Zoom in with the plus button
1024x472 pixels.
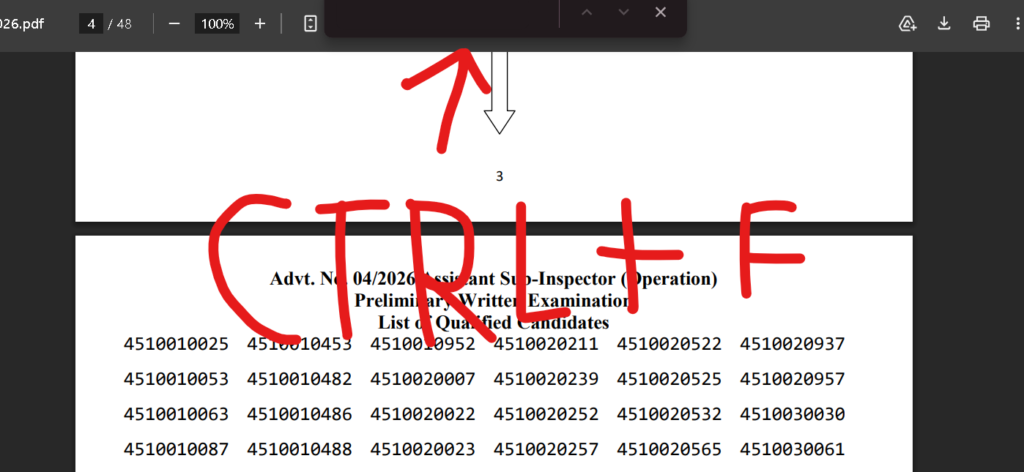(x=260, y=24)
